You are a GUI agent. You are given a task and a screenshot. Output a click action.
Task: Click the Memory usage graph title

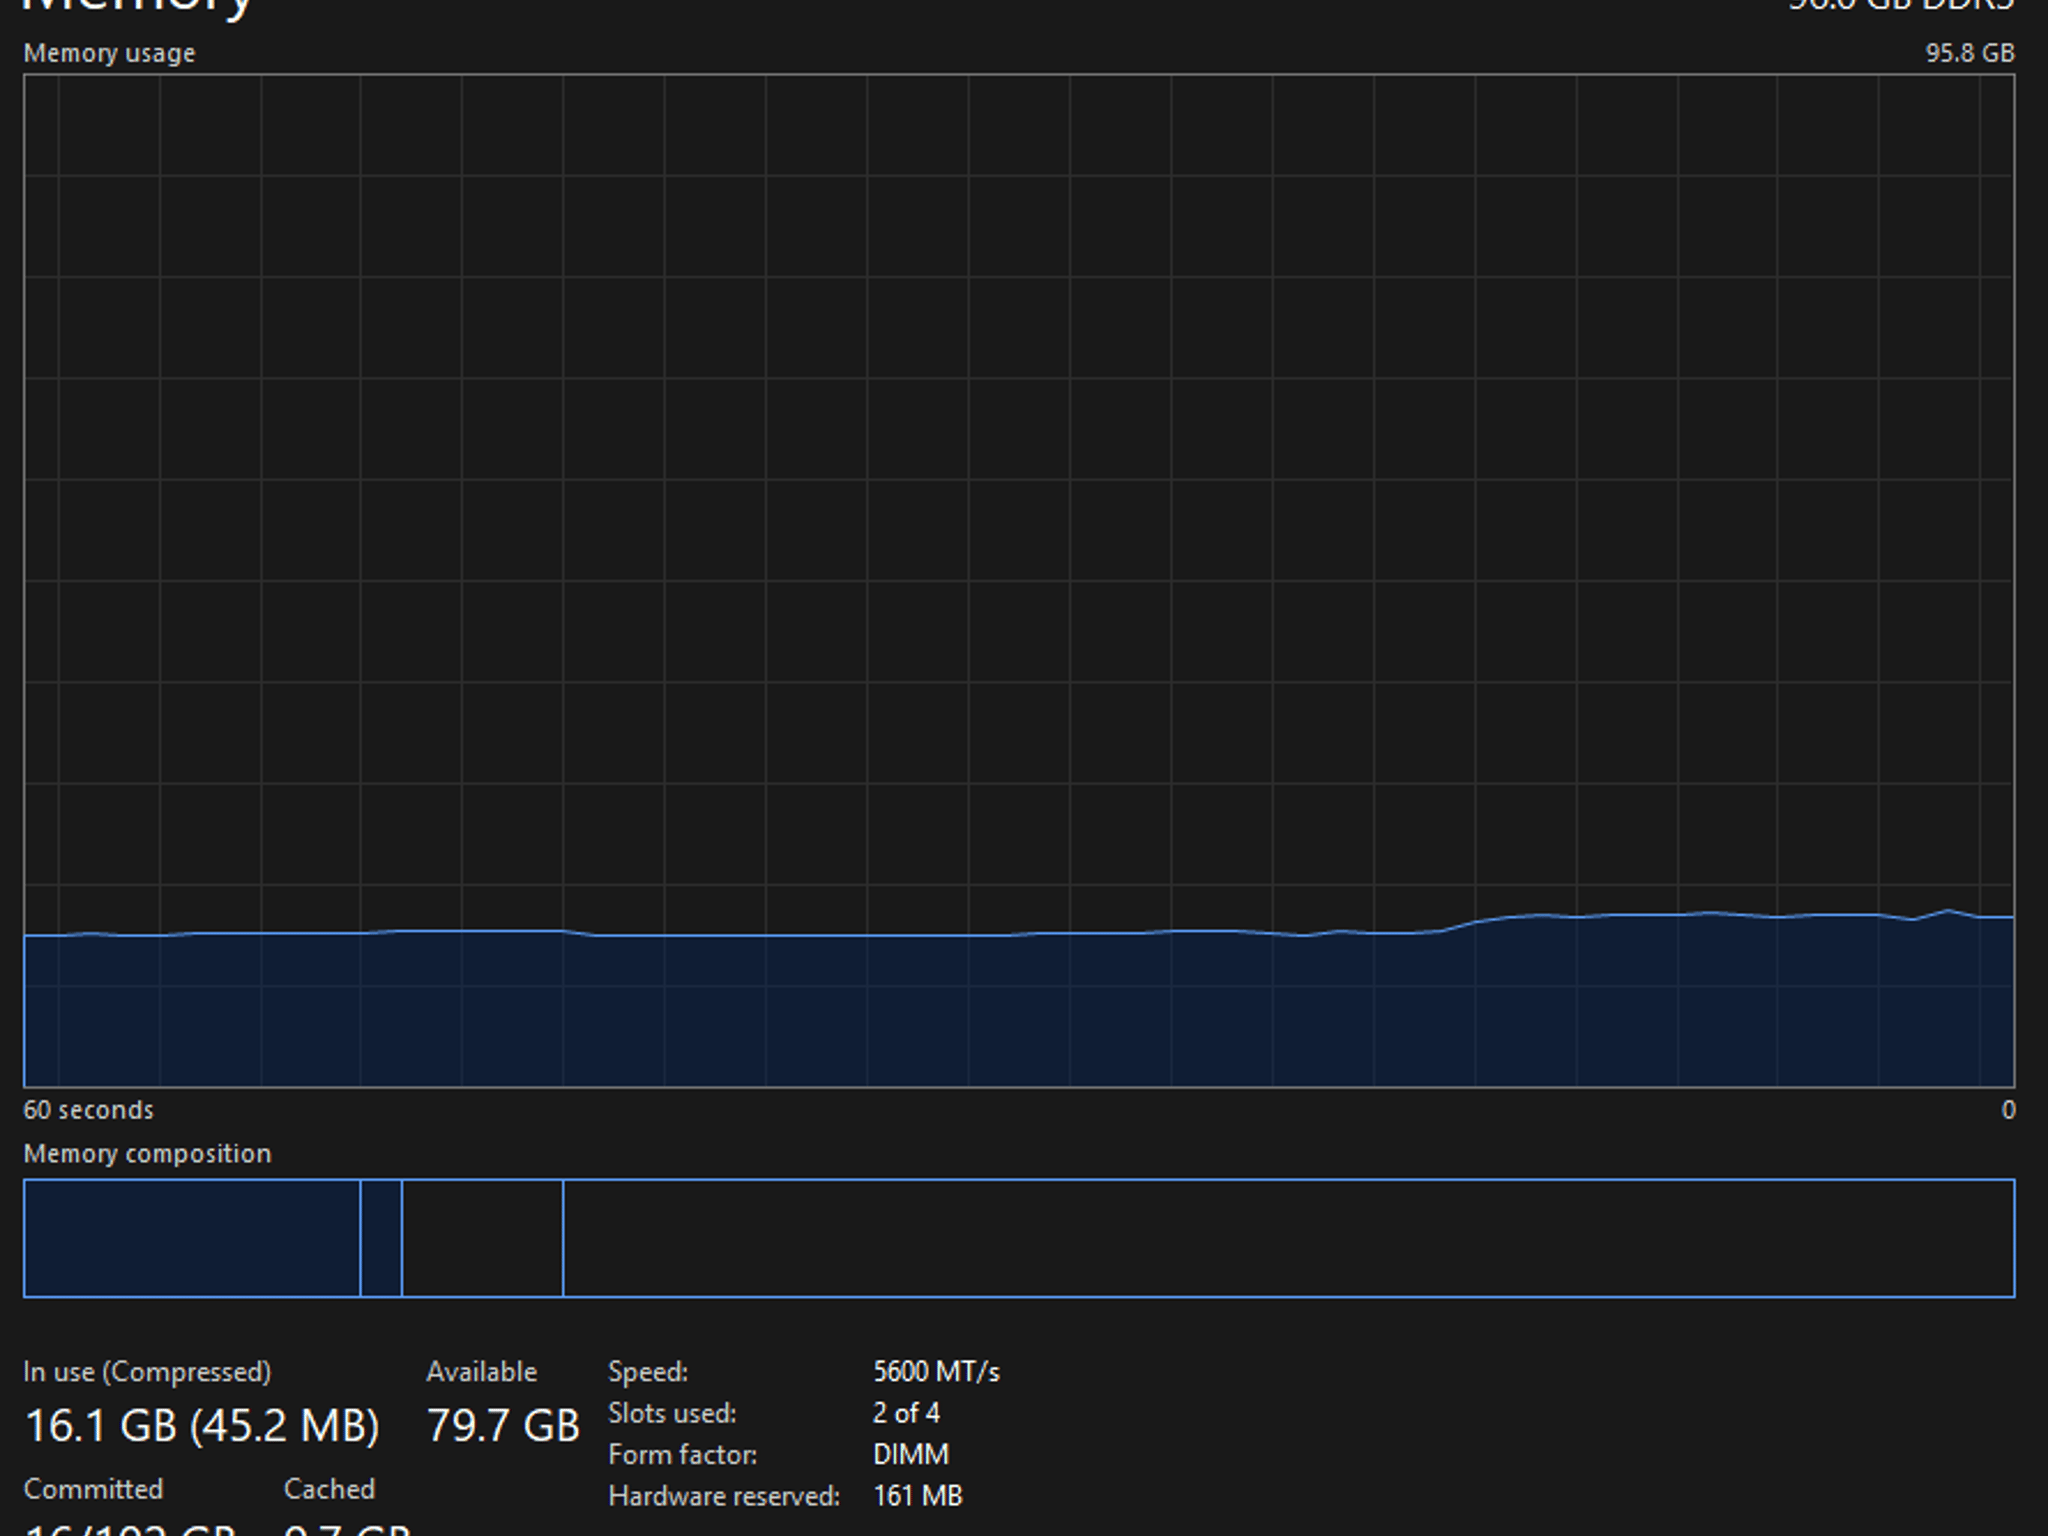tap(109, 53)
